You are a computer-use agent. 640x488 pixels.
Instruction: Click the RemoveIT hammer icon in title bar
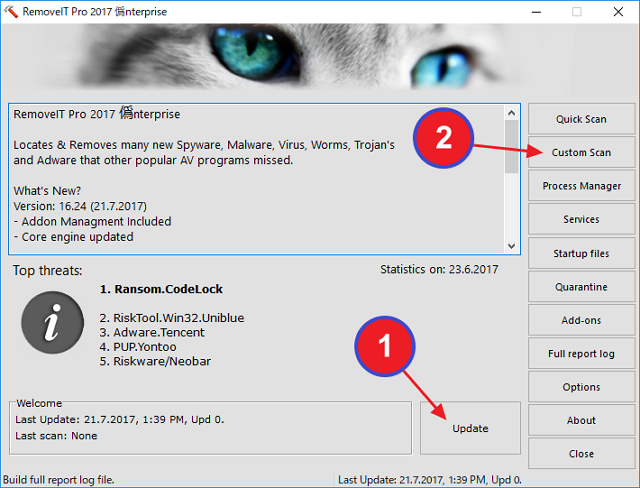[x=13, y=12]
